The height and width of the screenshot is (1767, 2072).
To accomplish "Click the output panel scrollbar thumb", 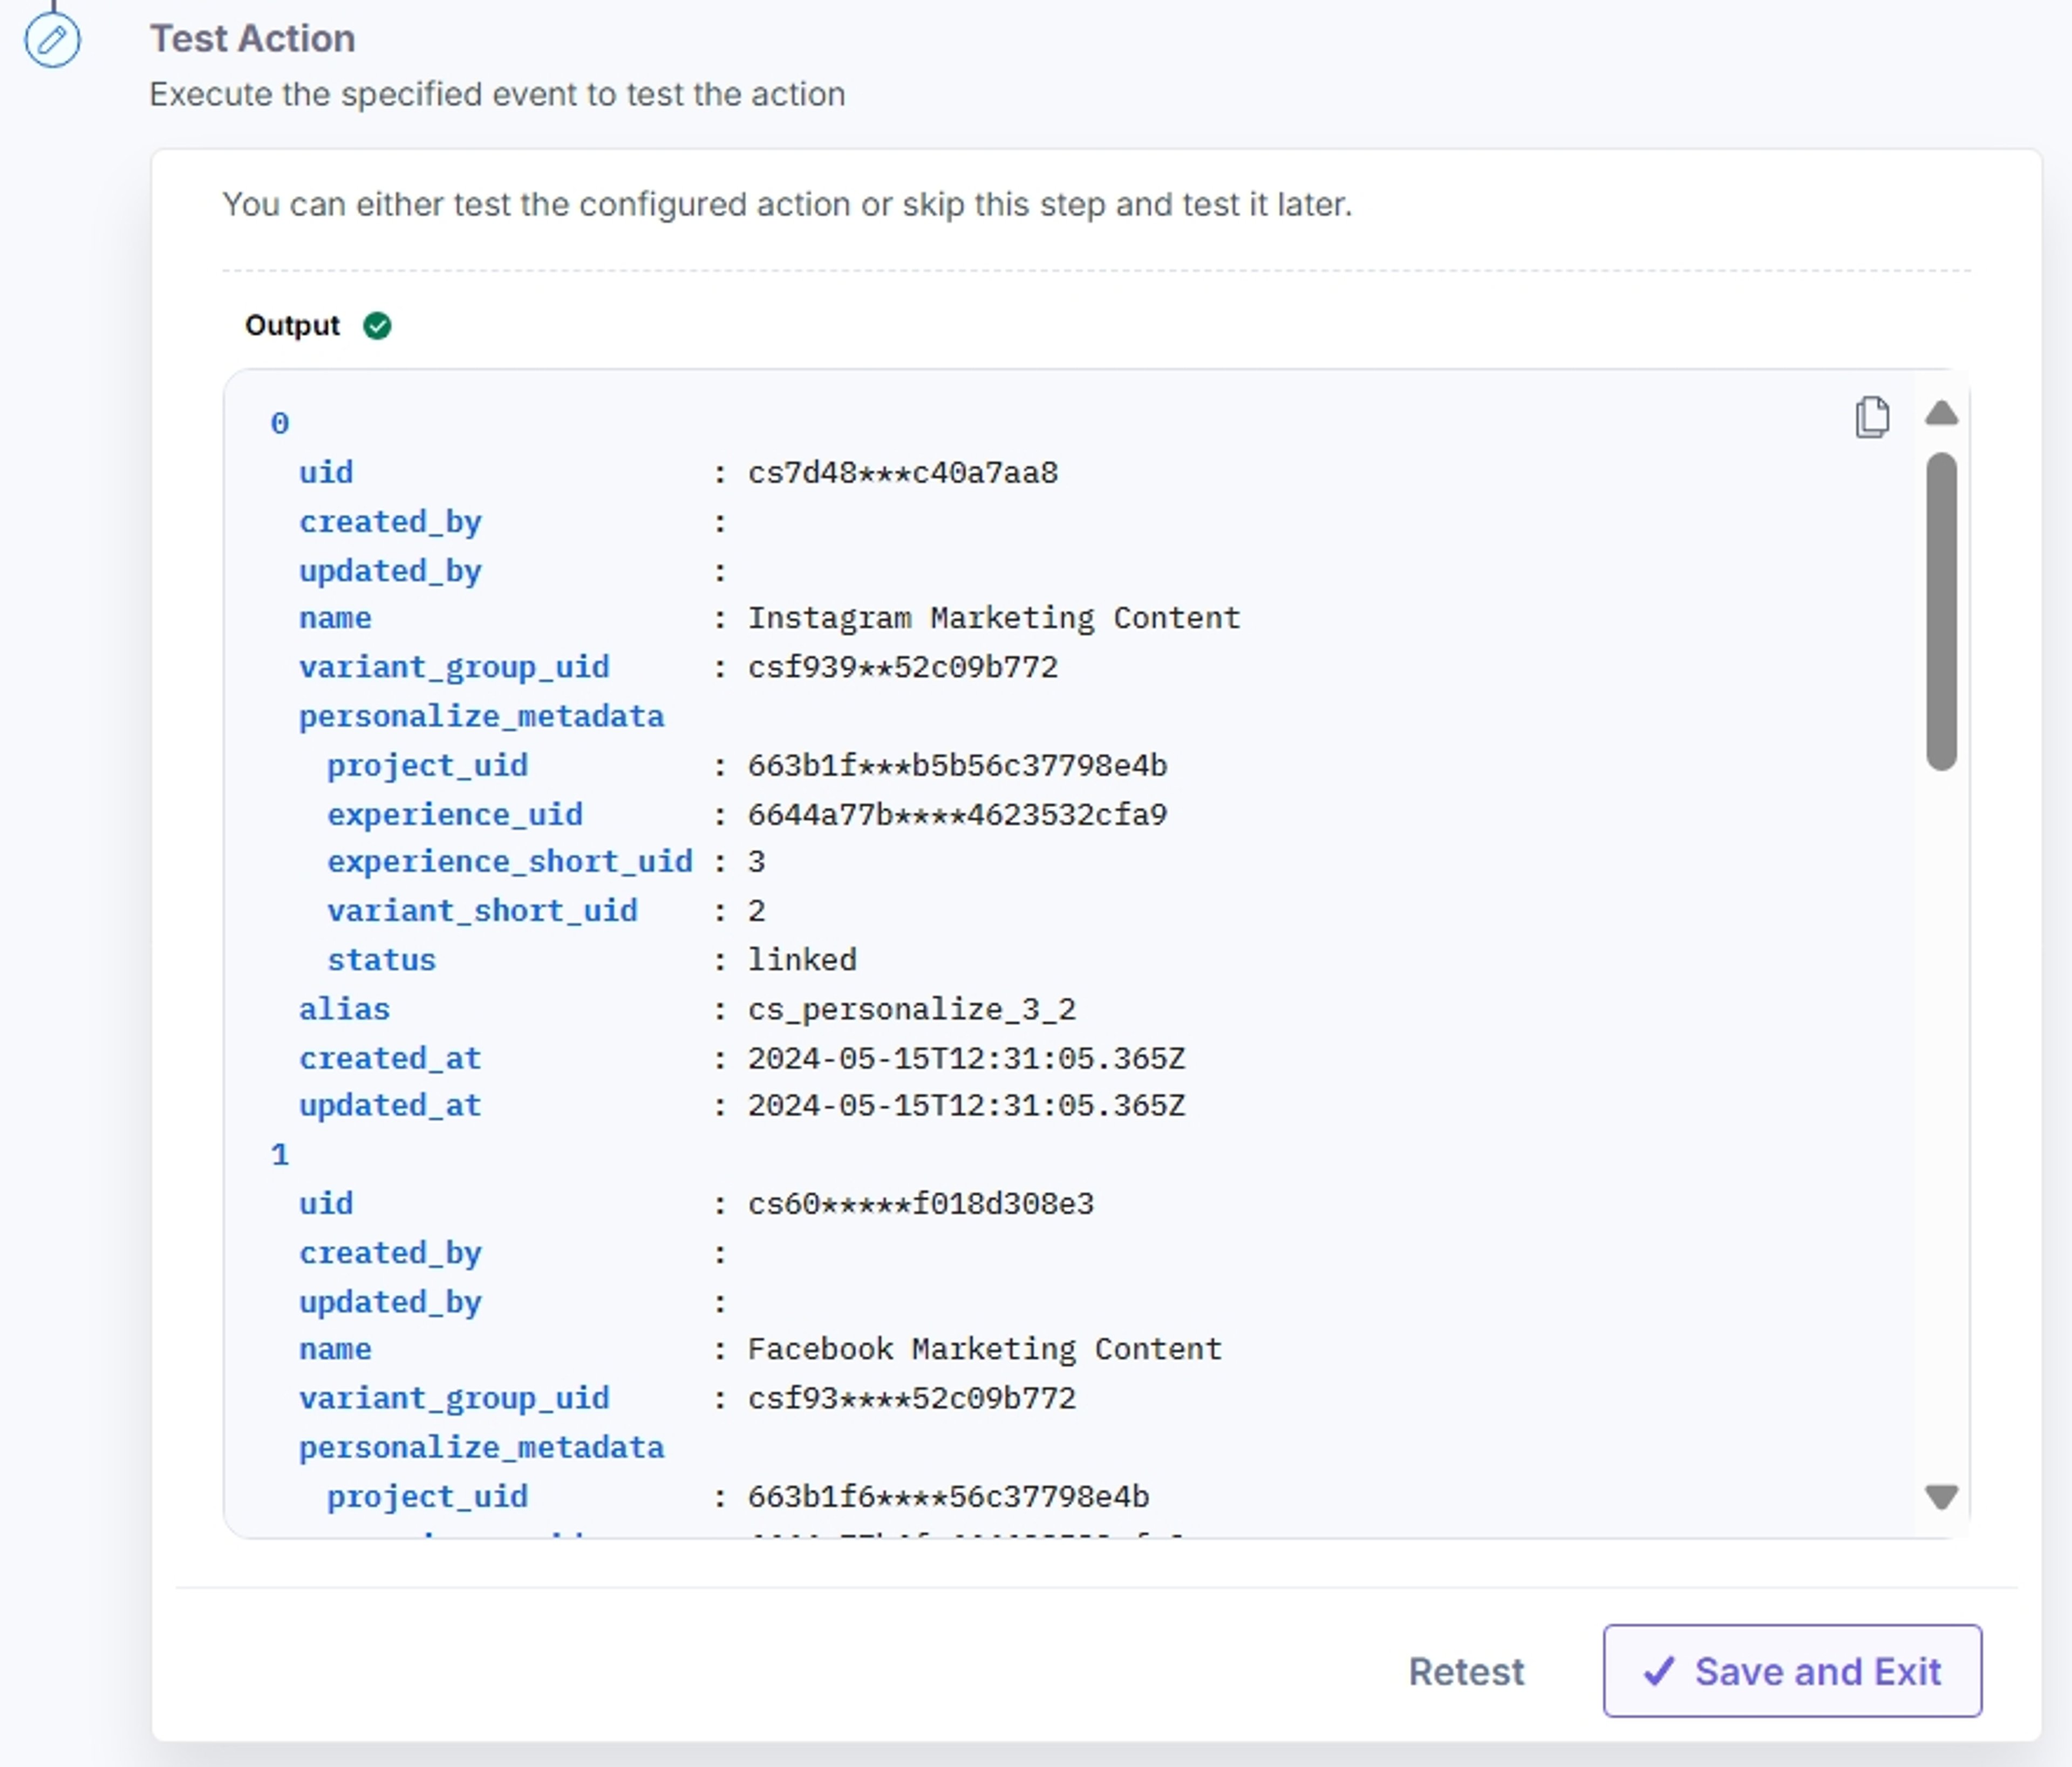I will click(x=1941, y=611).
